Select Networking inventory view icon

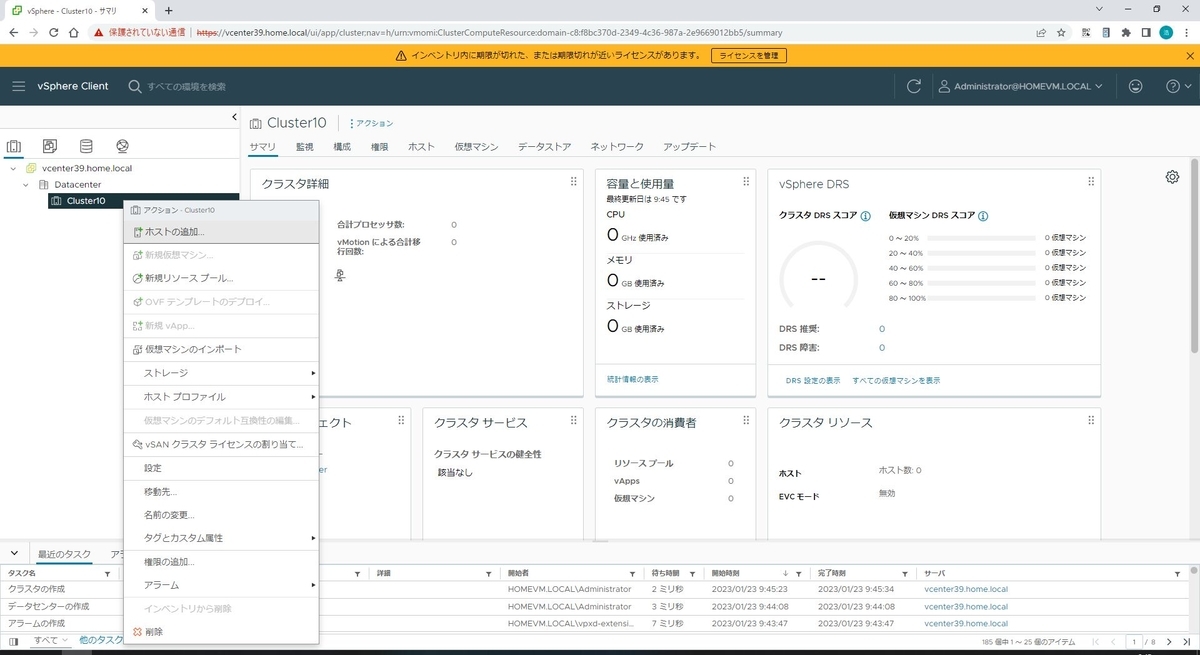point(122,146)
